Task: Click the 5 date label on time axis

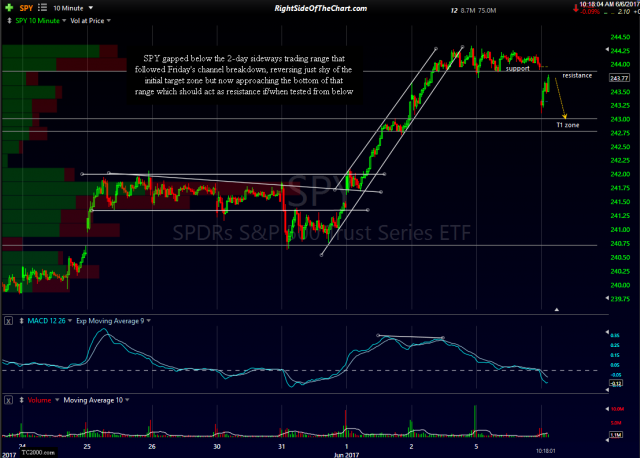Action: point(476,447)
